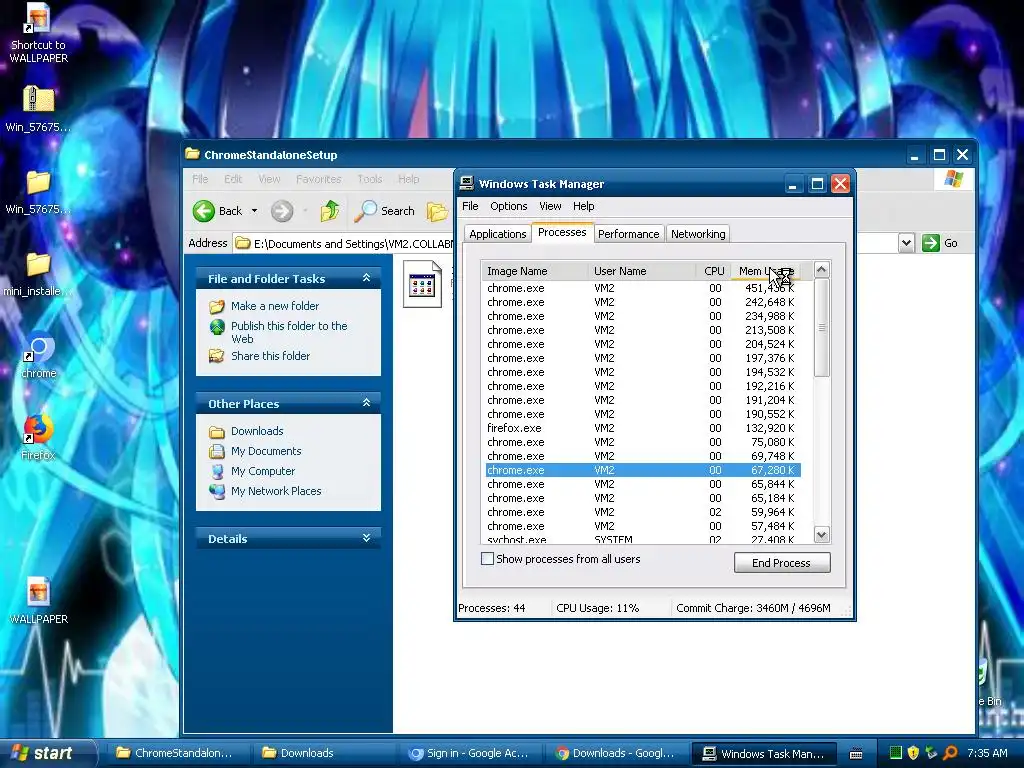
Task: Open My Network Places
Action: point(276,491)
